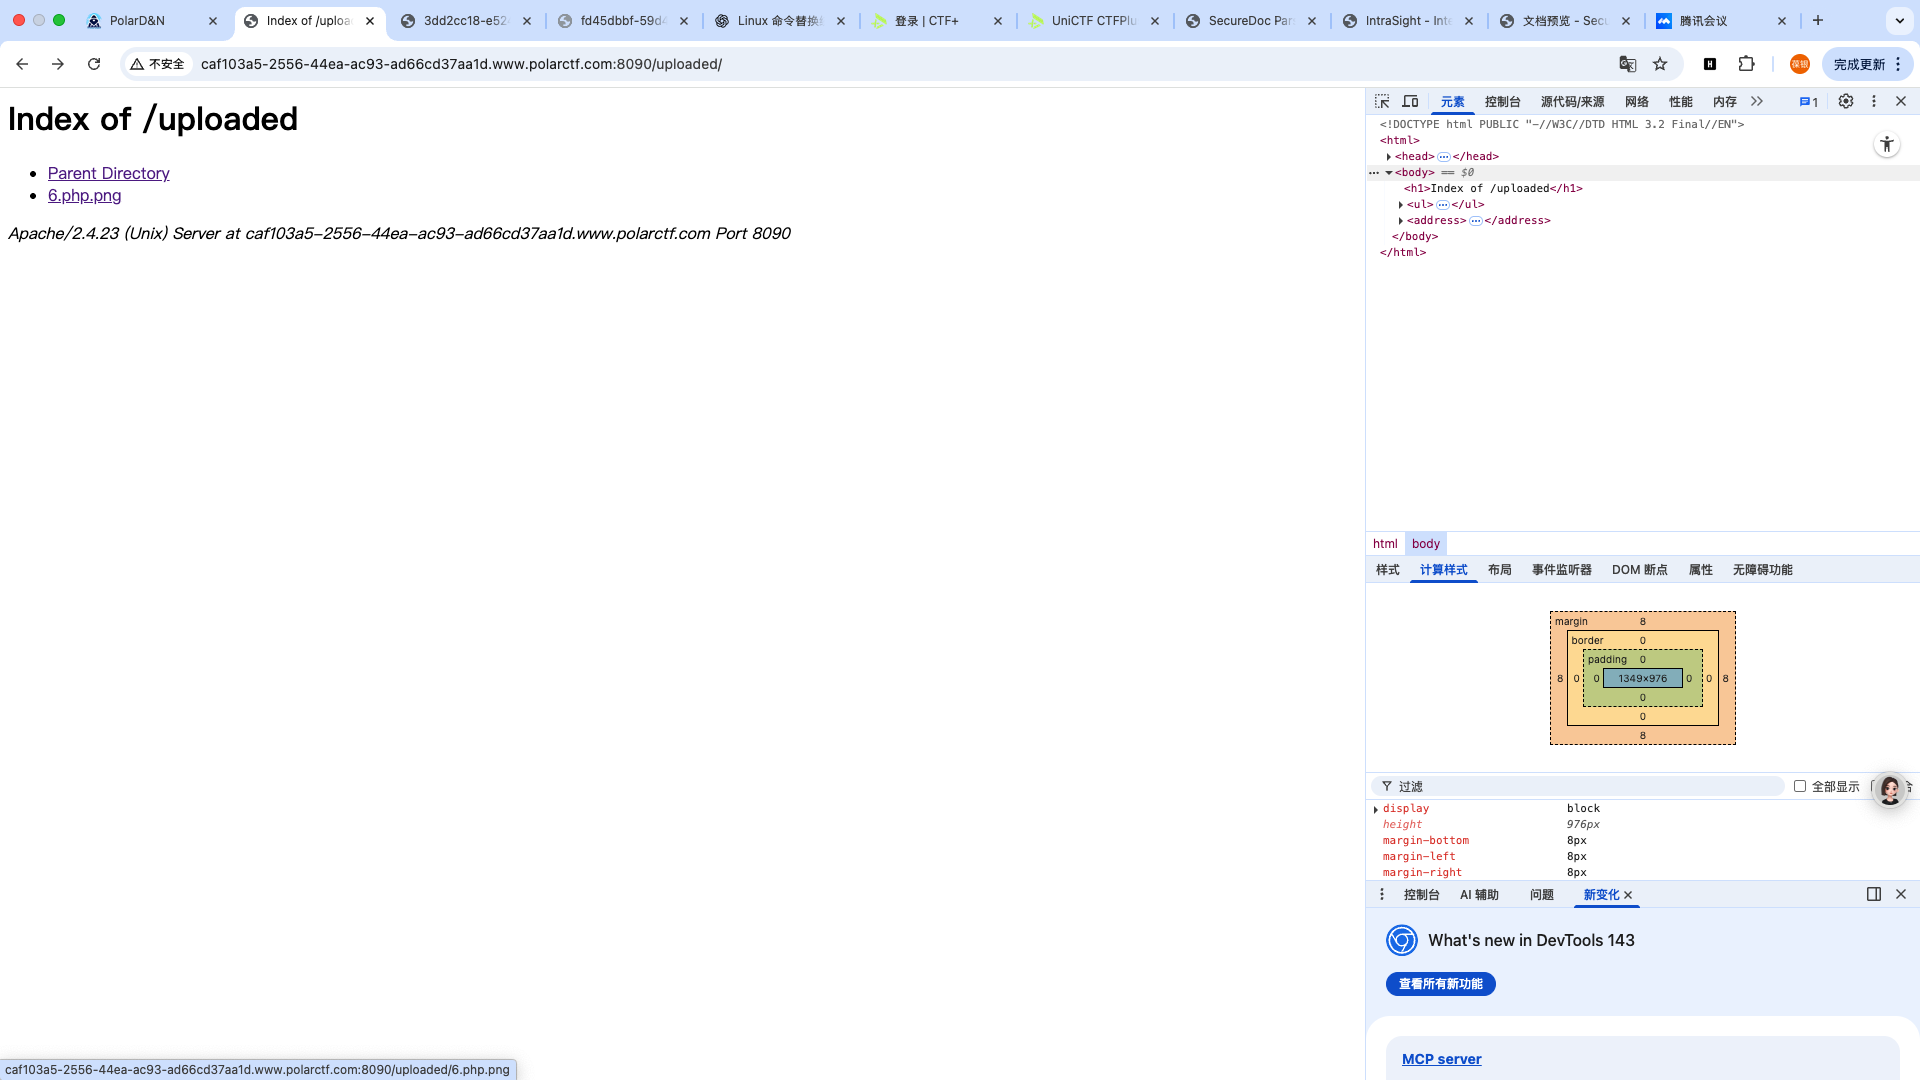
Task: Open the tab search dropdown arrow
Action: 1900,20
